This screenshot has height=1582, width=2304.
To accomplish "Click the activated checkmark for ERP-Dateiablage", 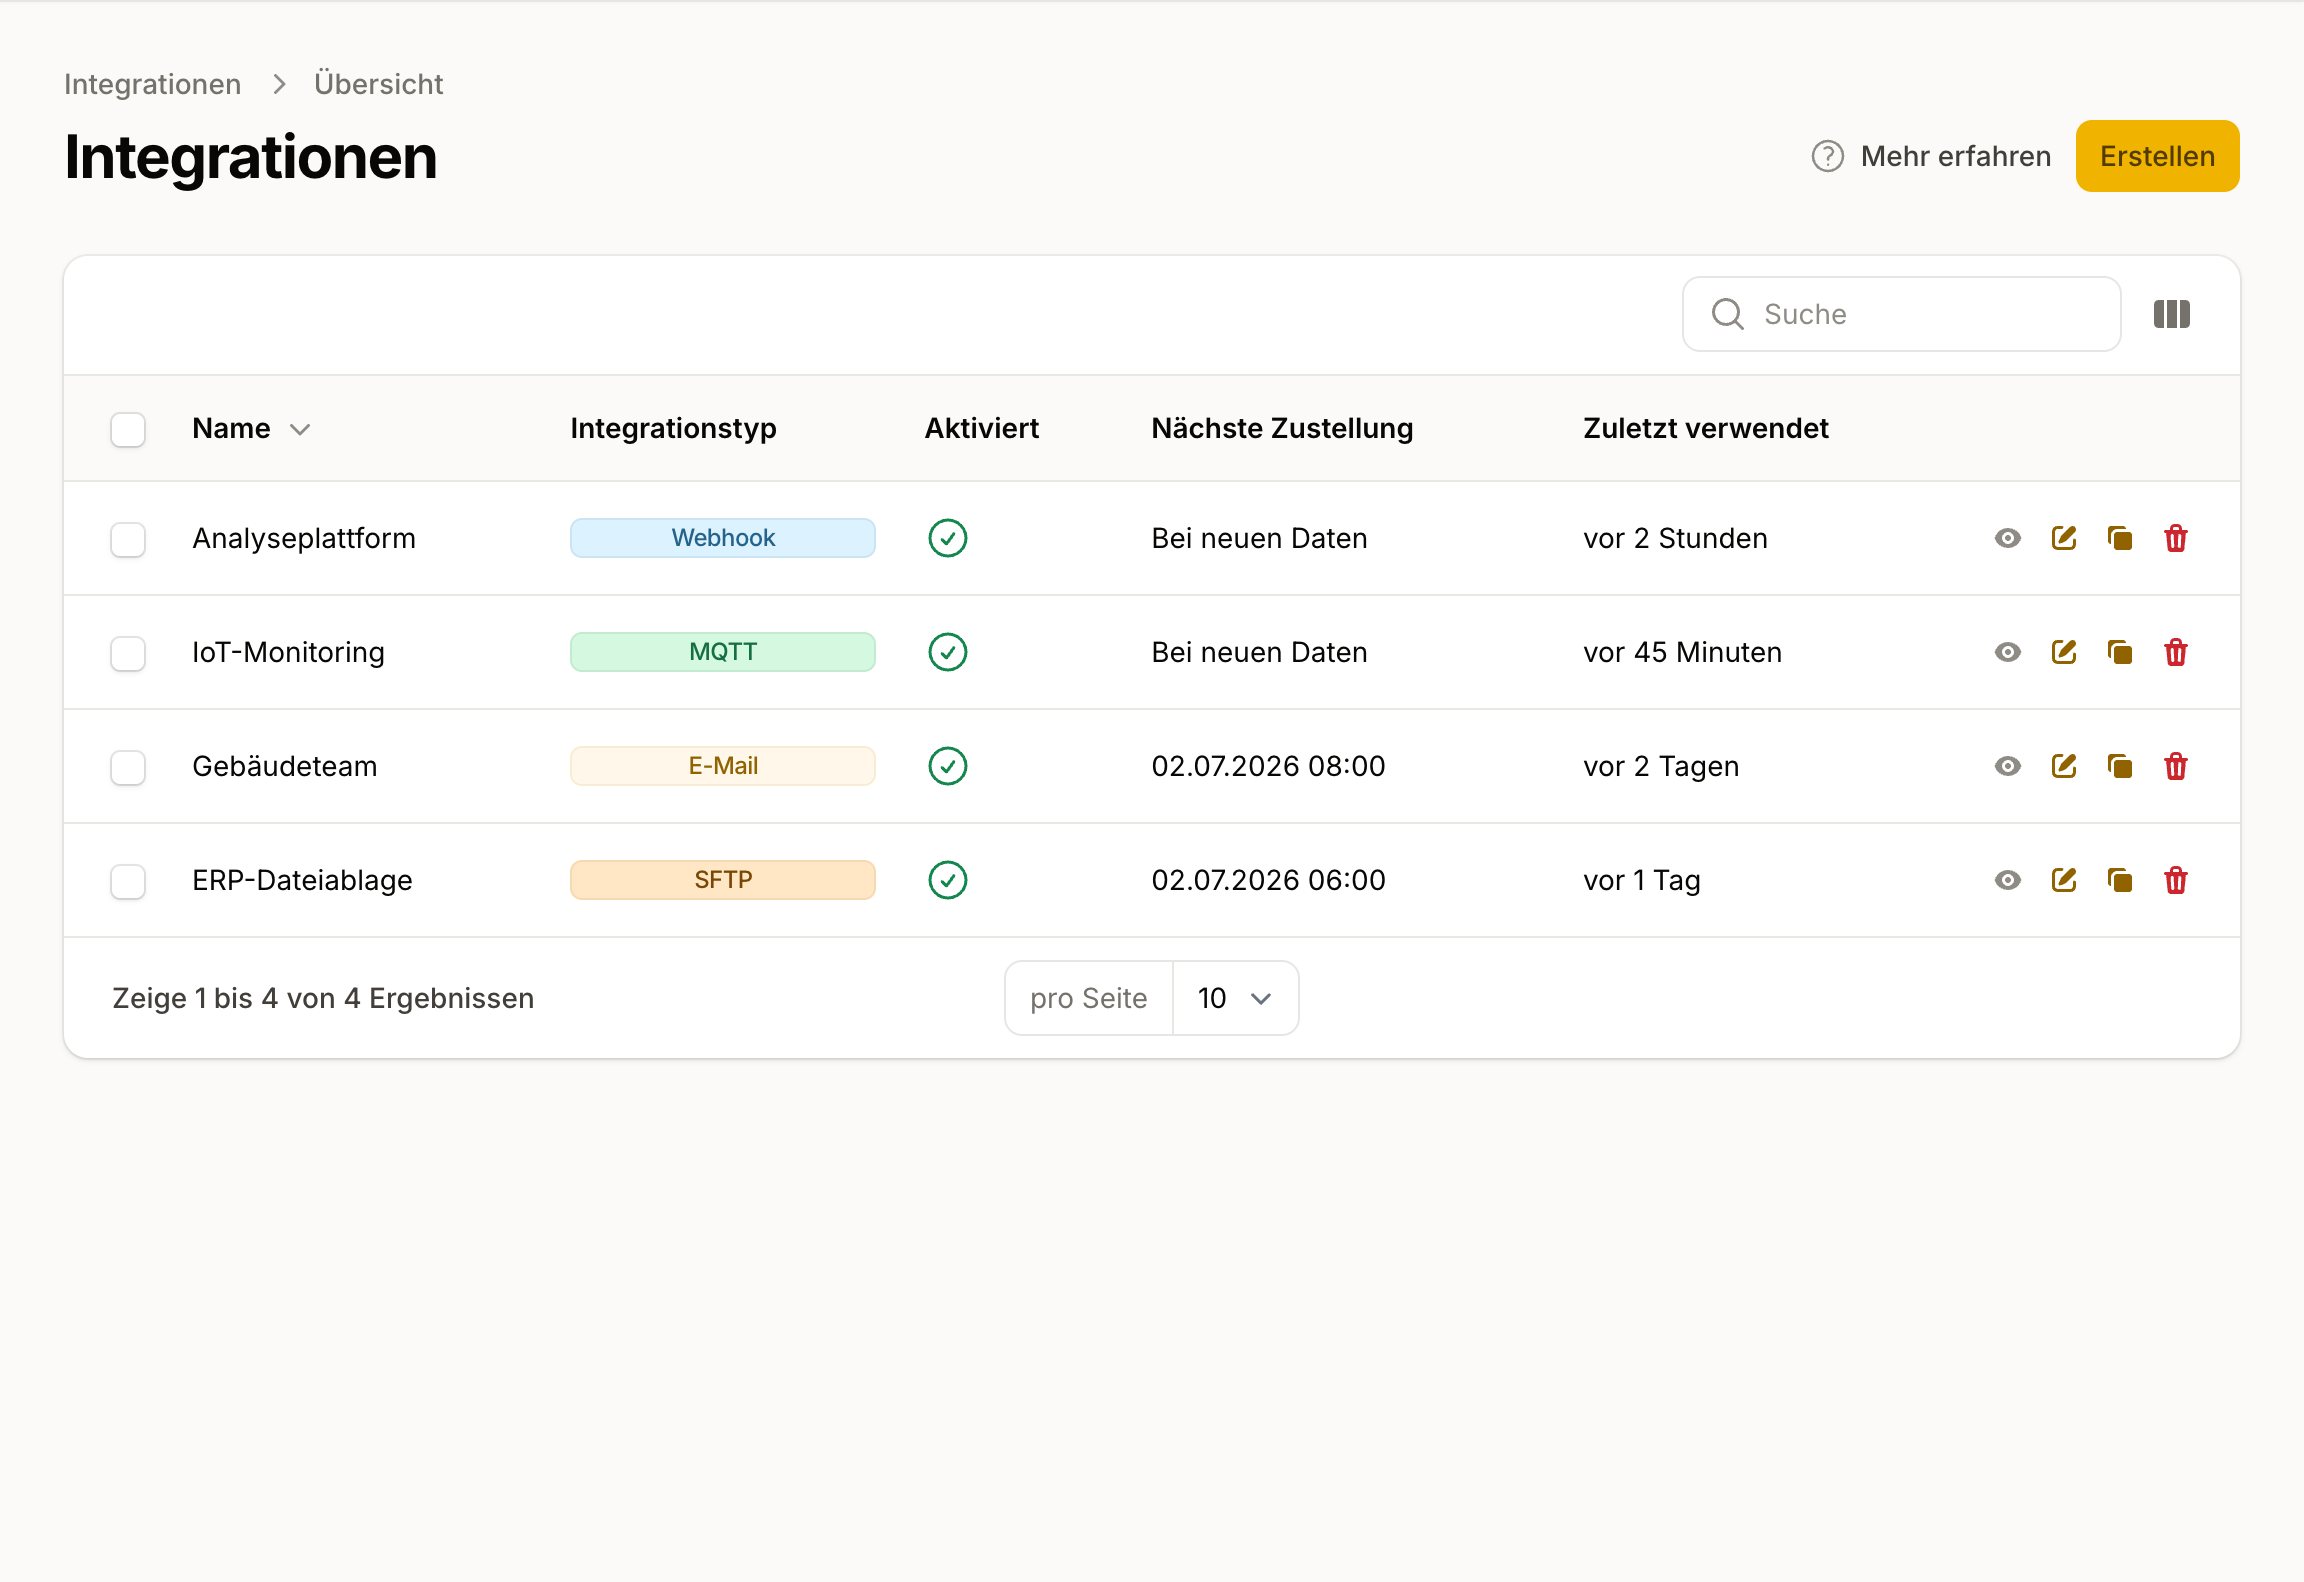I will coord(947,880).
